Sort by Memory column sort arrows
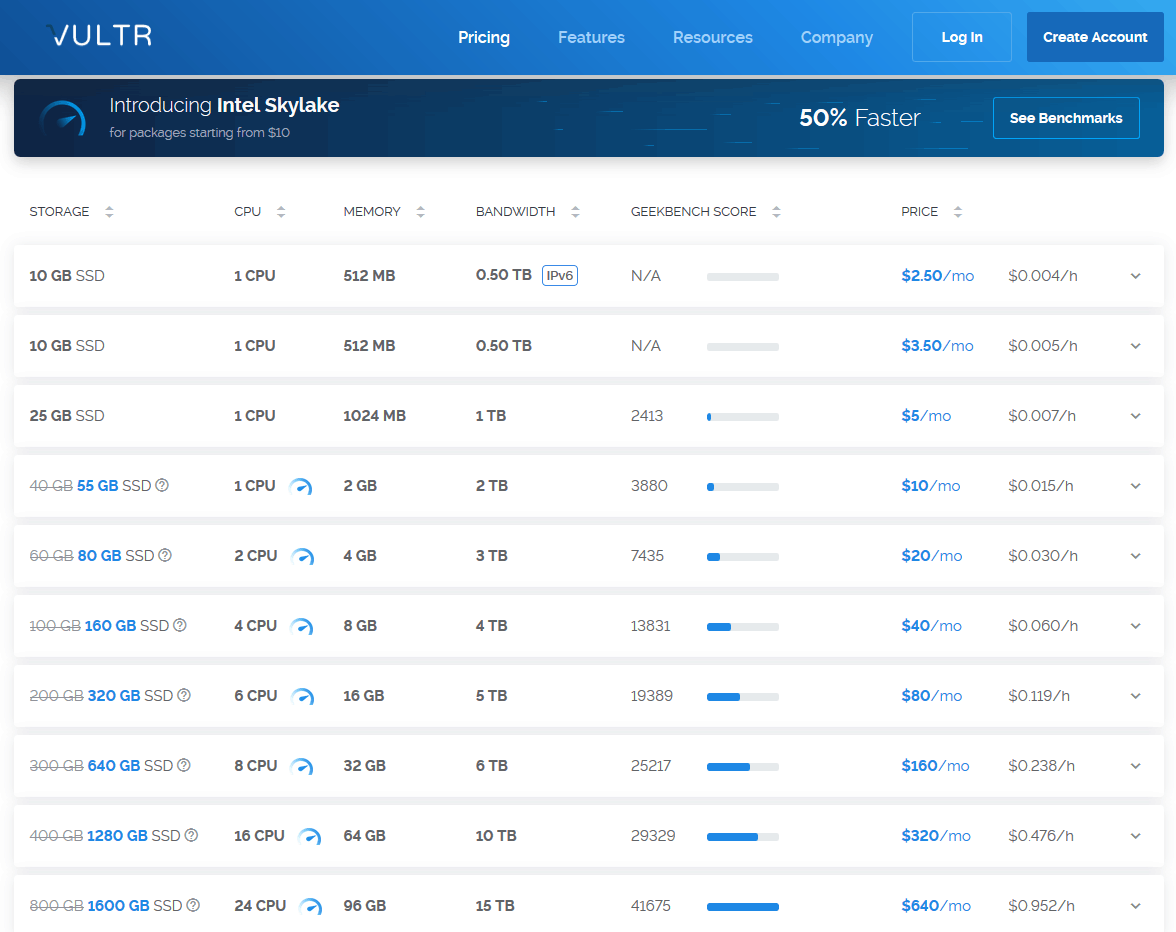This screenshot has width=1176, height=932. pos(421,212)
